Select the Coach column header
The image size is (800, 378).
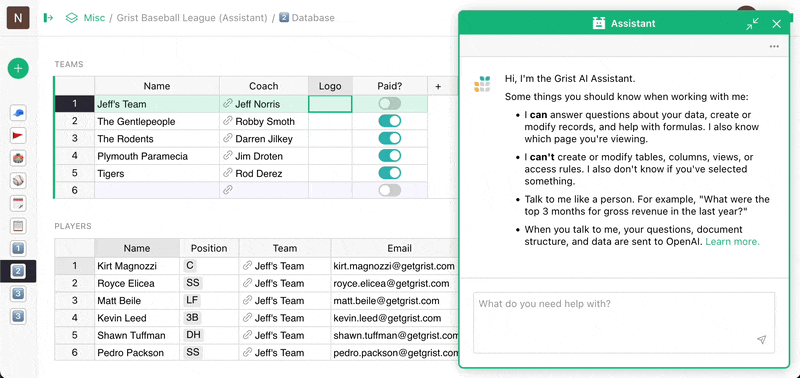(x=264, y=86)
